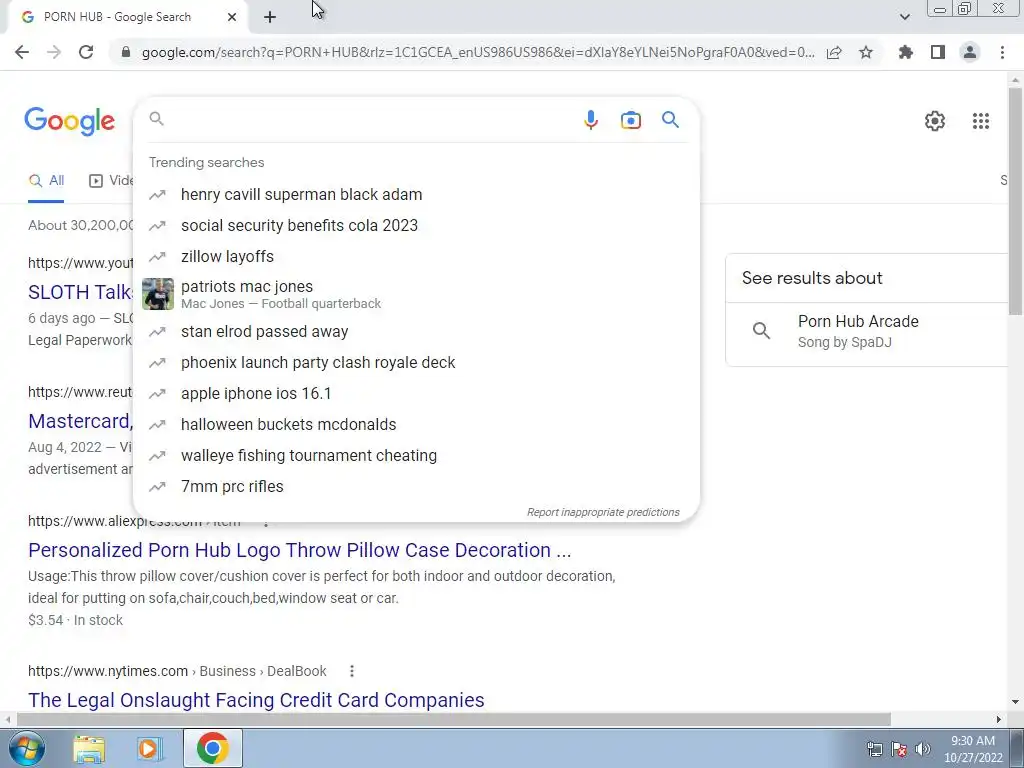
Task: Open Windows Media Player taskbar icon
Action: [x=149, y=748]
